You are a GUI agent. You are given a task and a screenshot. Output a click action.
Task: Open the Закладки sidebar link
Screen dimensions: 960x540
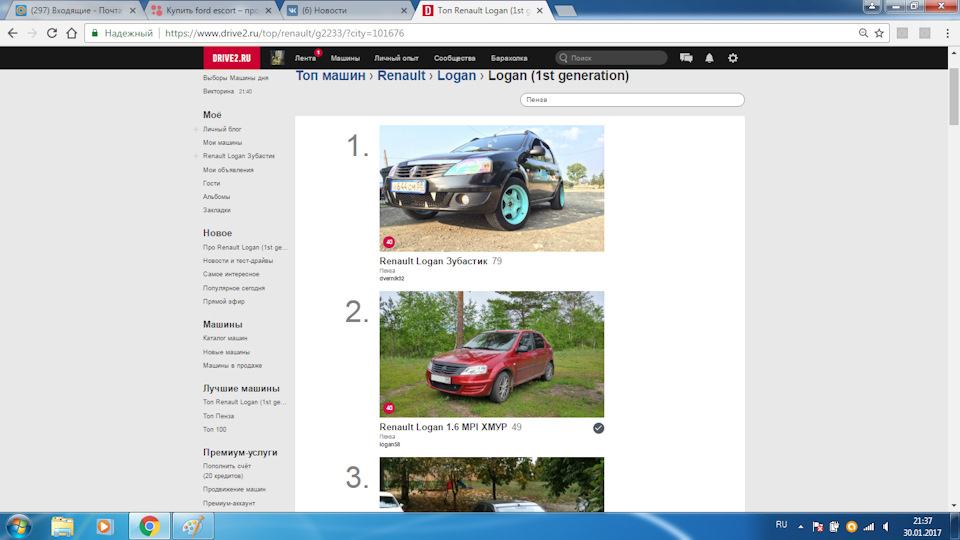tap(217, 211)
